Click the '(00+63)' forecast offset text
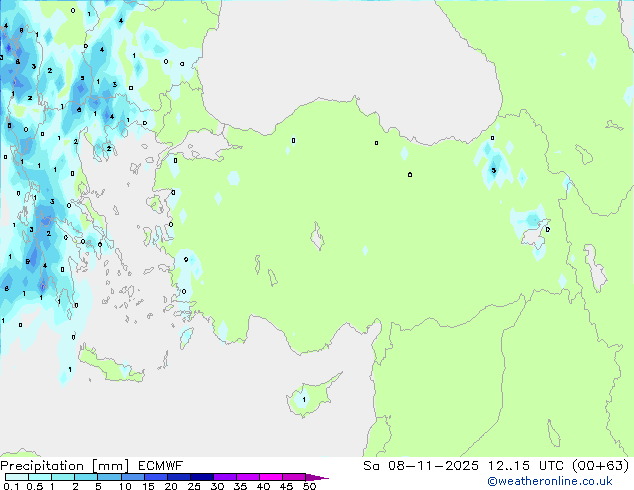Viewport: 634px width, 490px height. tap(600, 466)
